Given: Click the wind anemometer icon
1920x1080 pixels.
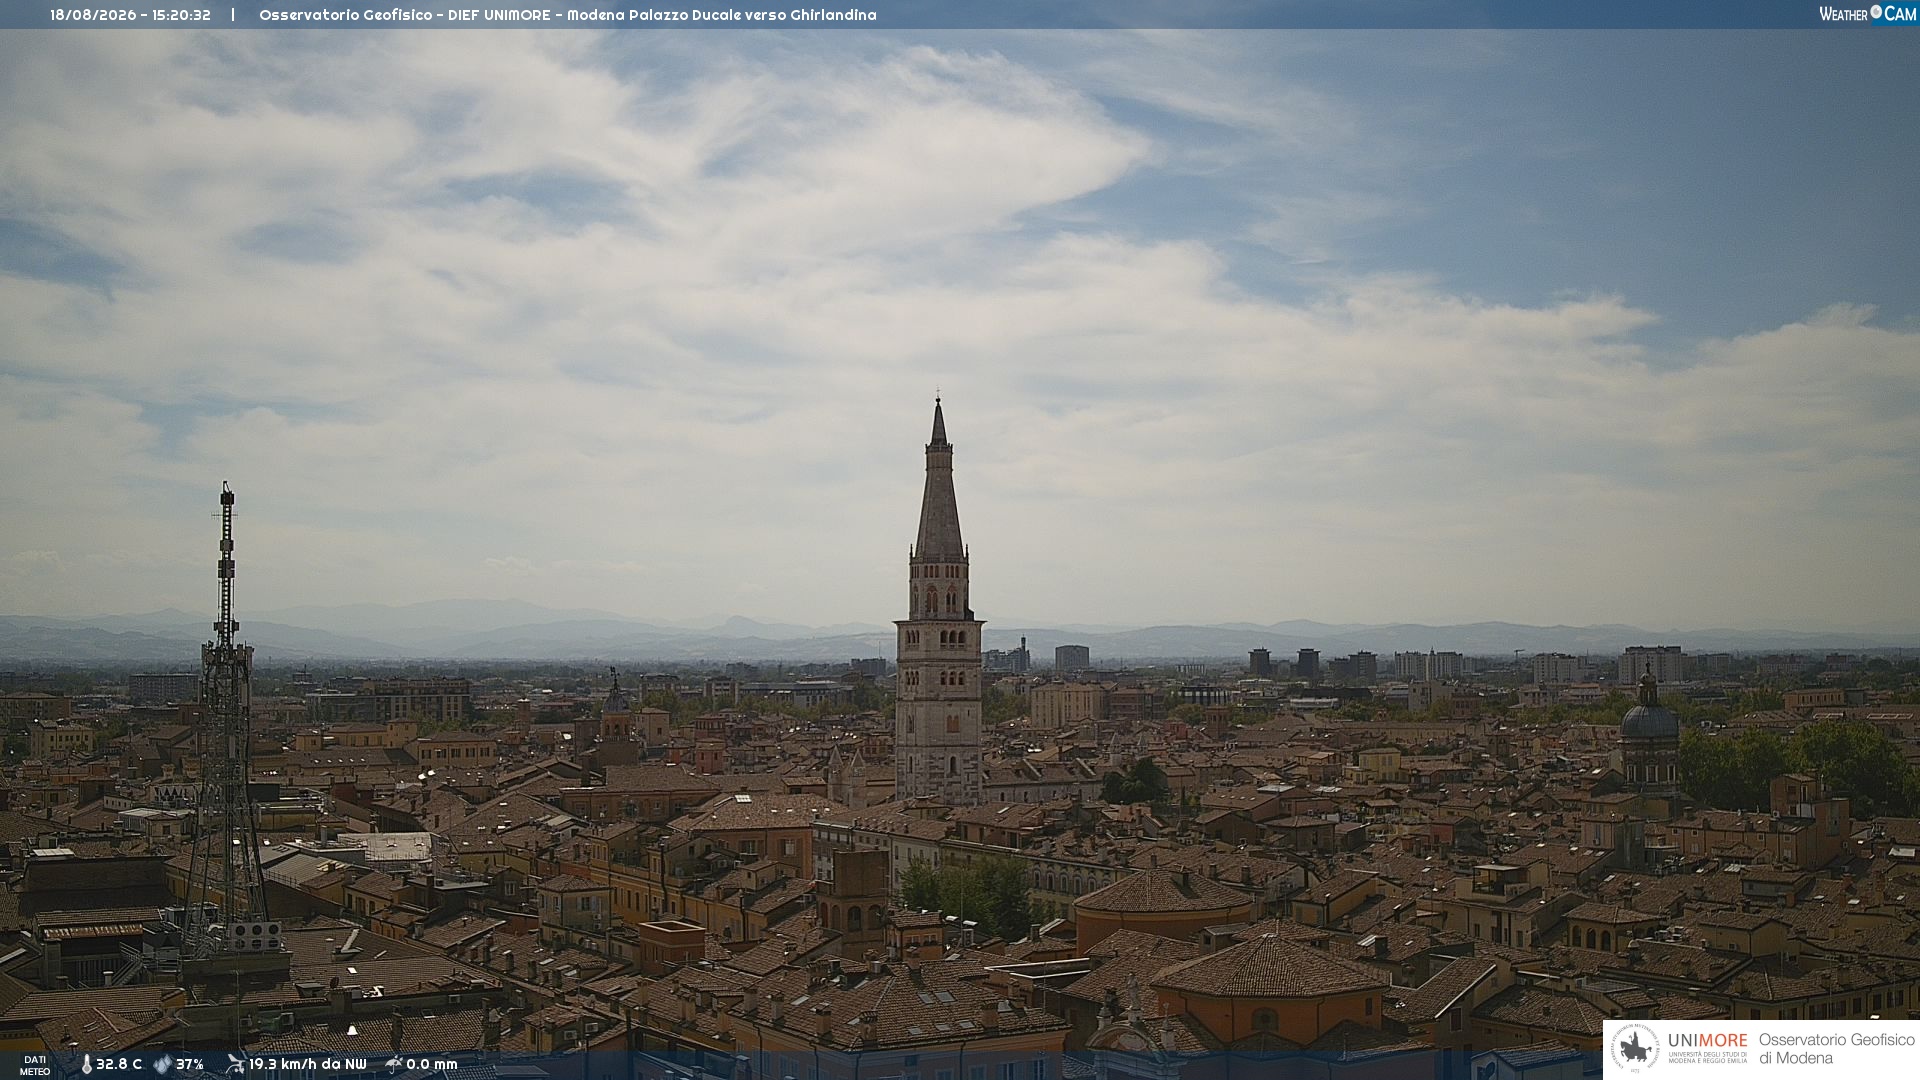Looking at the screenshot, I should 235,1064.
